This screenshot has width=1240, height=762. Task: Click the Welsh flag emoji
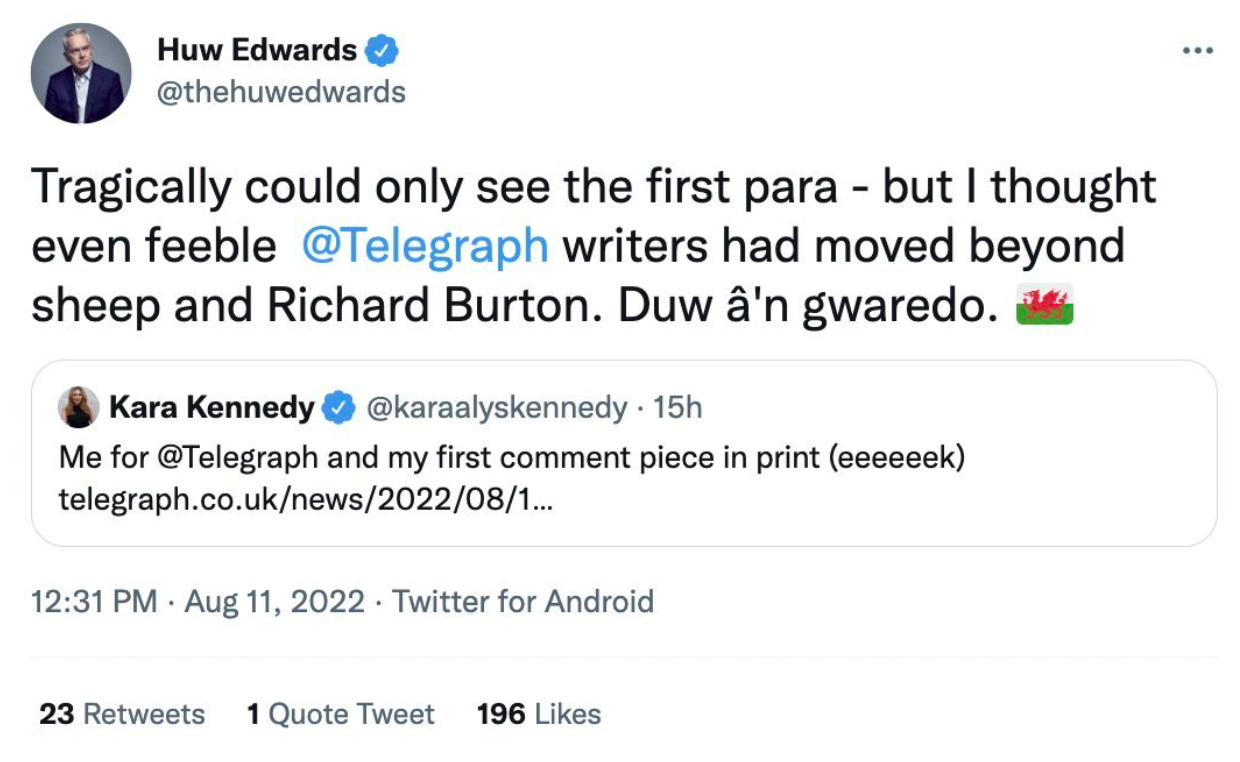[1044, 306]
